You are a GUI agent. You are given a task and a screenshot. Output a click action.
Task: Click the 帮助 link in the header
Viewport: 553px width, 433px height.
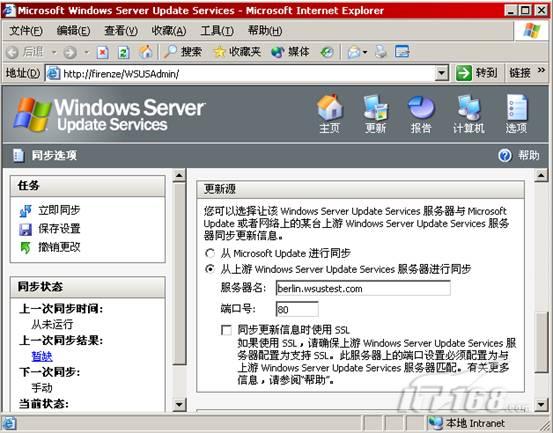pyautogui.click(x=528, y=155)
